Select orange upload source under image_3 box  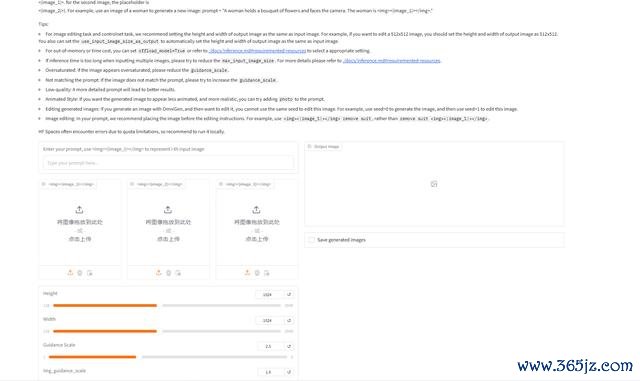247,272
